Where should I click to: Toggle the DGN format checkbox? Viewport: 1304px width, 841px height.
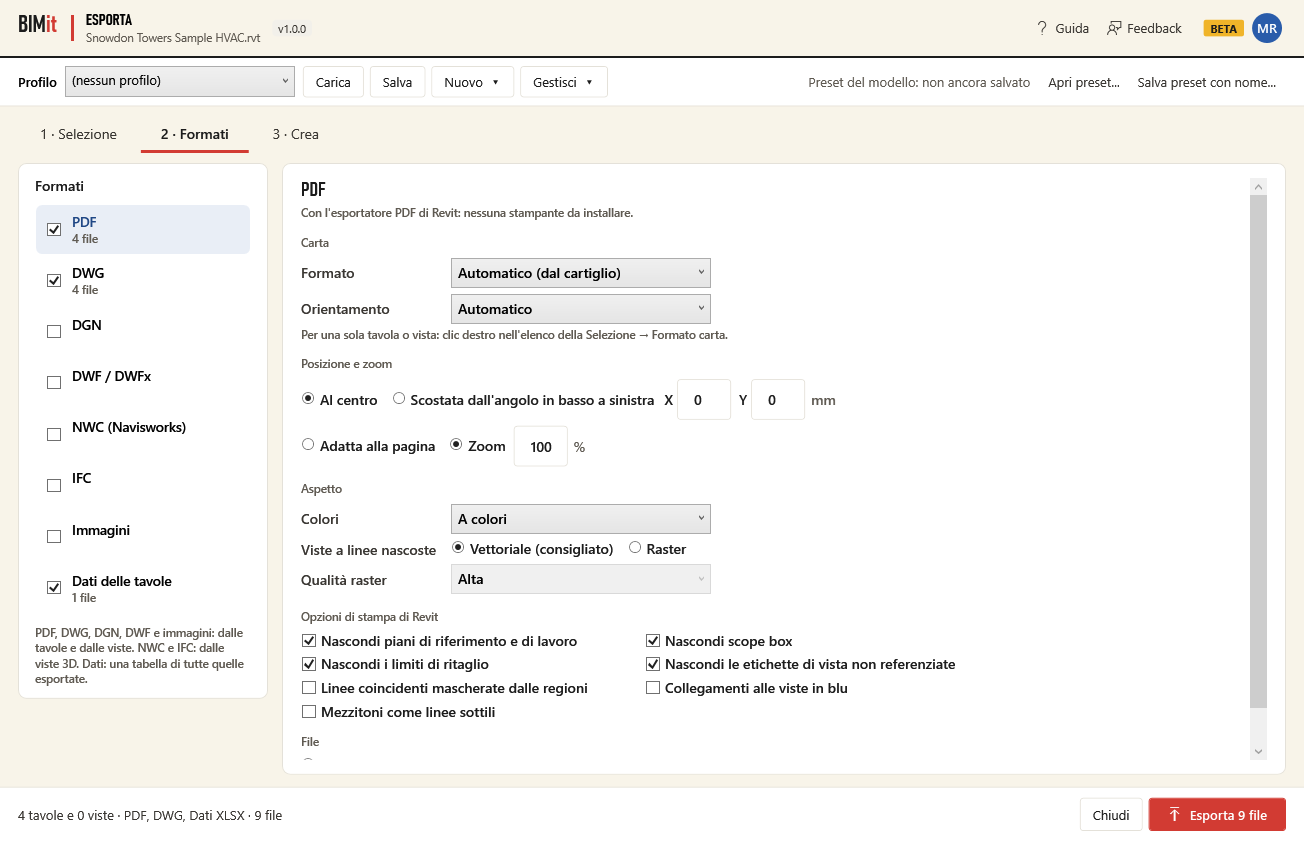[x=54, y=331]
